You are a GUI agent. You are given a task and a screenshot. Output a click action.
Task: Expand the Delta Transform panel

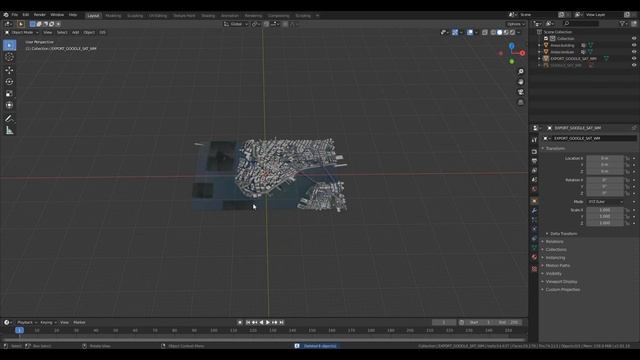tap(563, 234)
